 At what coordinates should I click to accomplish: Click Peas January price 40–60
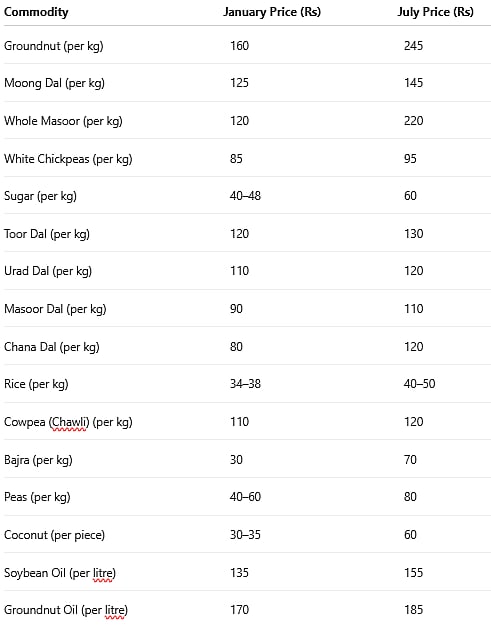pos(245,497)
